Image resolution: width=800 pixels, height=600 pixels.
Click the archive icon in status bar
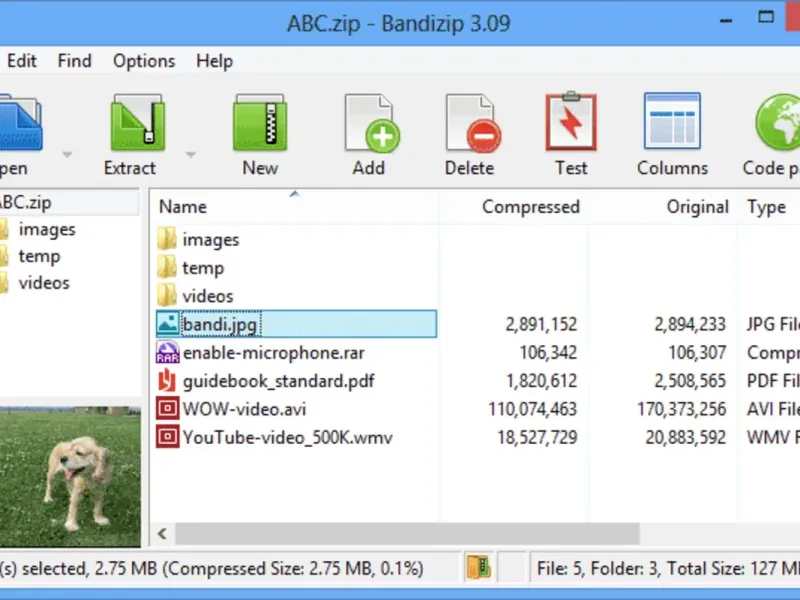478,568
